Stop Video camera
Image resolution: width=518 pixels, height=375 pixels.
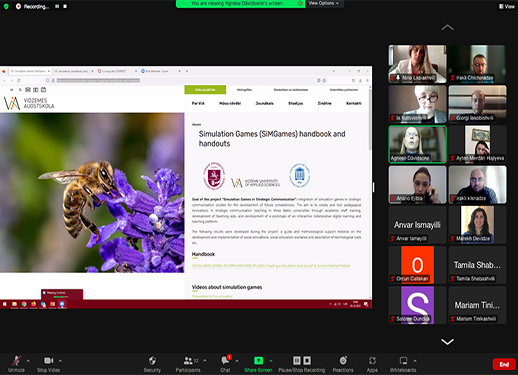48,364
